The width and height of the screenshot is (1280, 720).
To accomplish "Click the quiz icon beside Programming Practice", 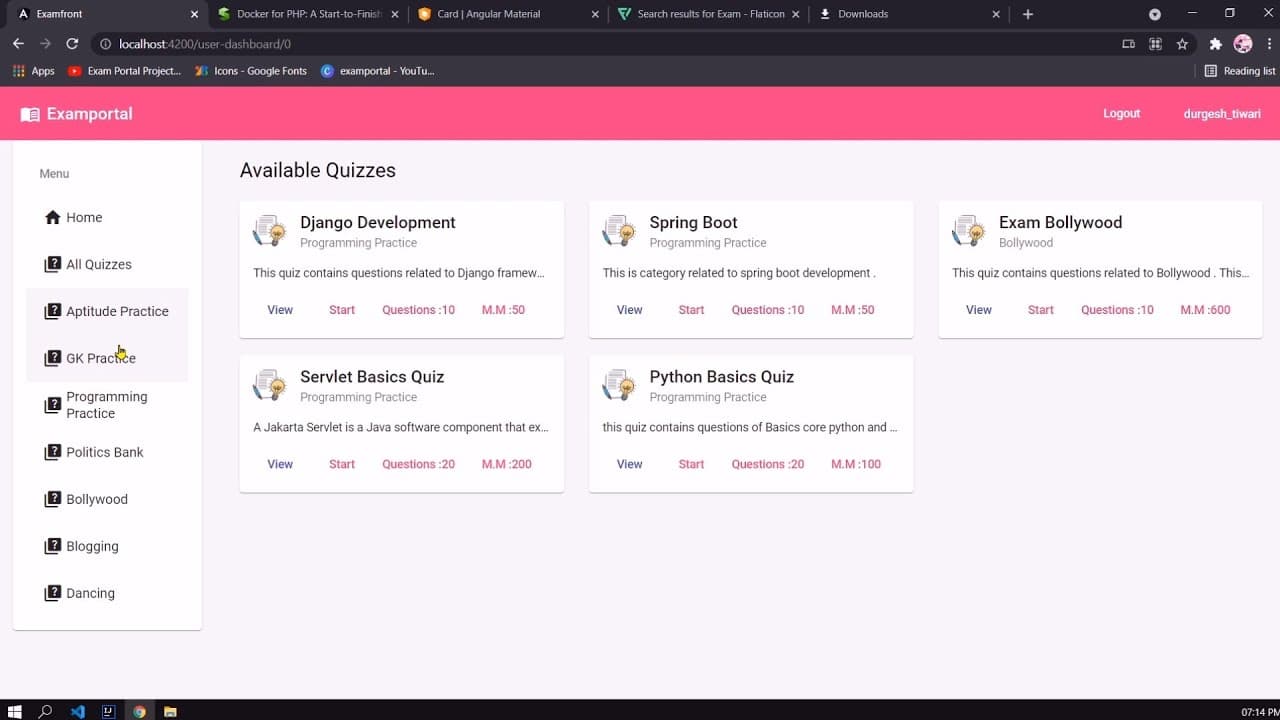I will (x=53, y=405).
